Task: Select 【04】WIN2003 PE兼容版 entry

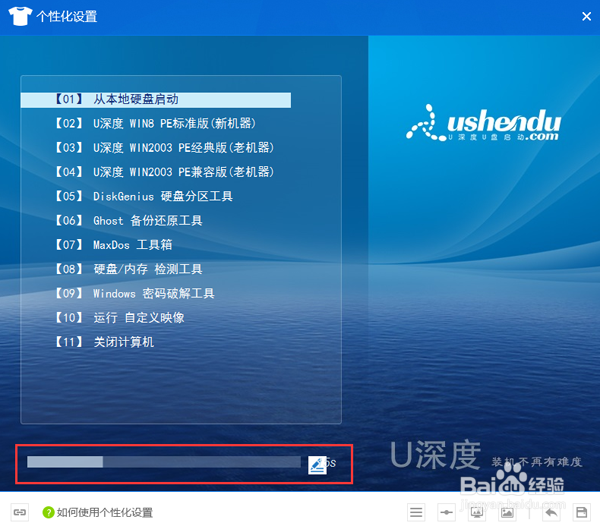Action: [x=165, y=172]
